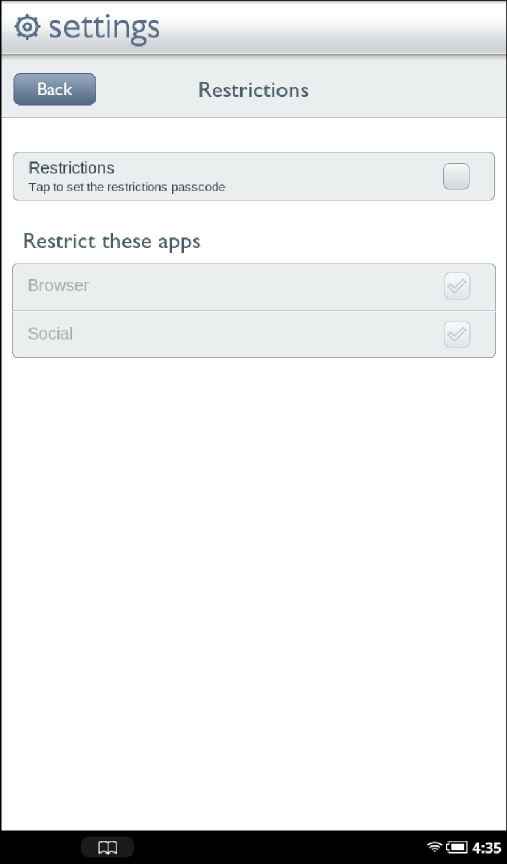507x864 pixels.
Task: Tap the Browser row label
Action: tap(58, 285)
